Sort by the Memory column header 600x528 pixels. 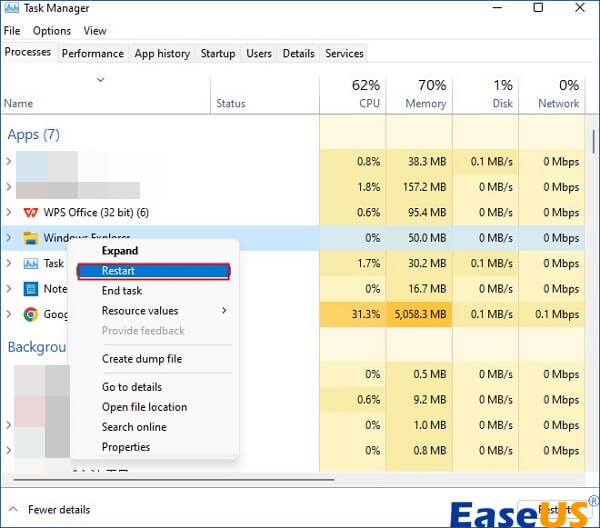tap(419, 95)
